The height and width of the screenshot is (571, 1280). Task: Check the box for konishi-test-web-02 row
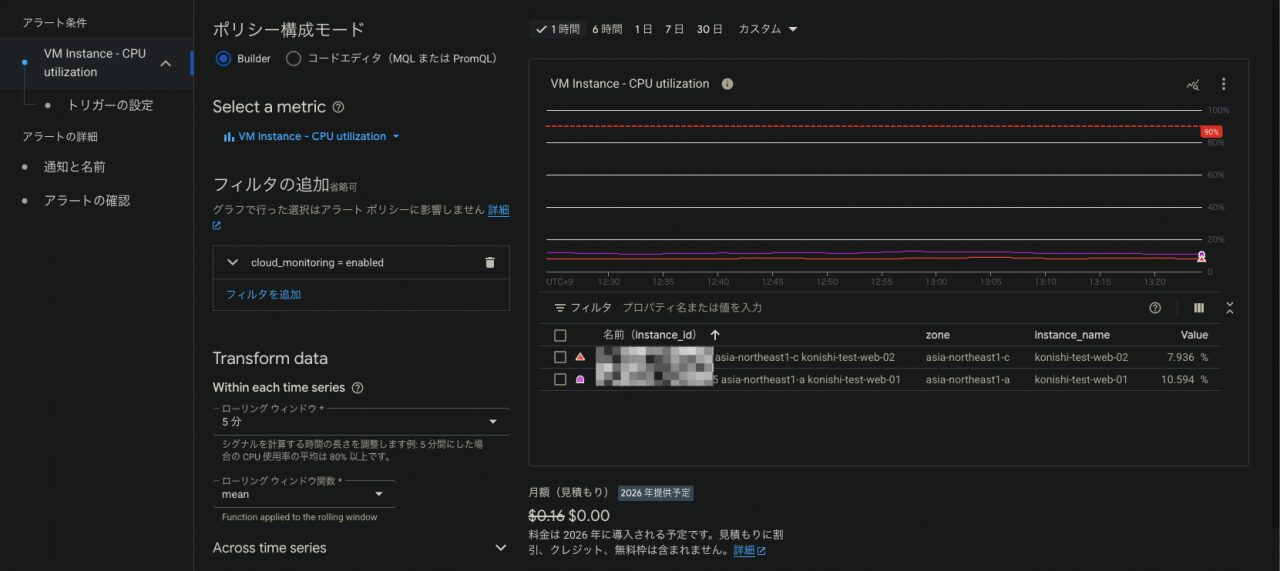point(560,357)
